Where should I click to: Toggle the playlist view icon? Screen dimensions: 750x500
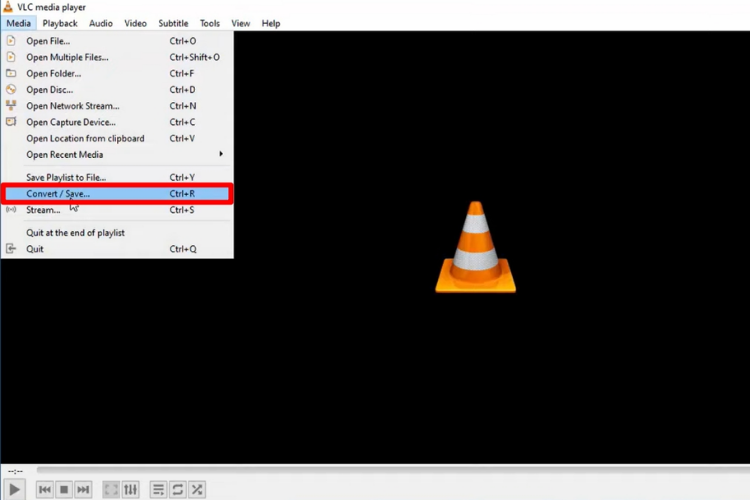[x=158, y=489]
